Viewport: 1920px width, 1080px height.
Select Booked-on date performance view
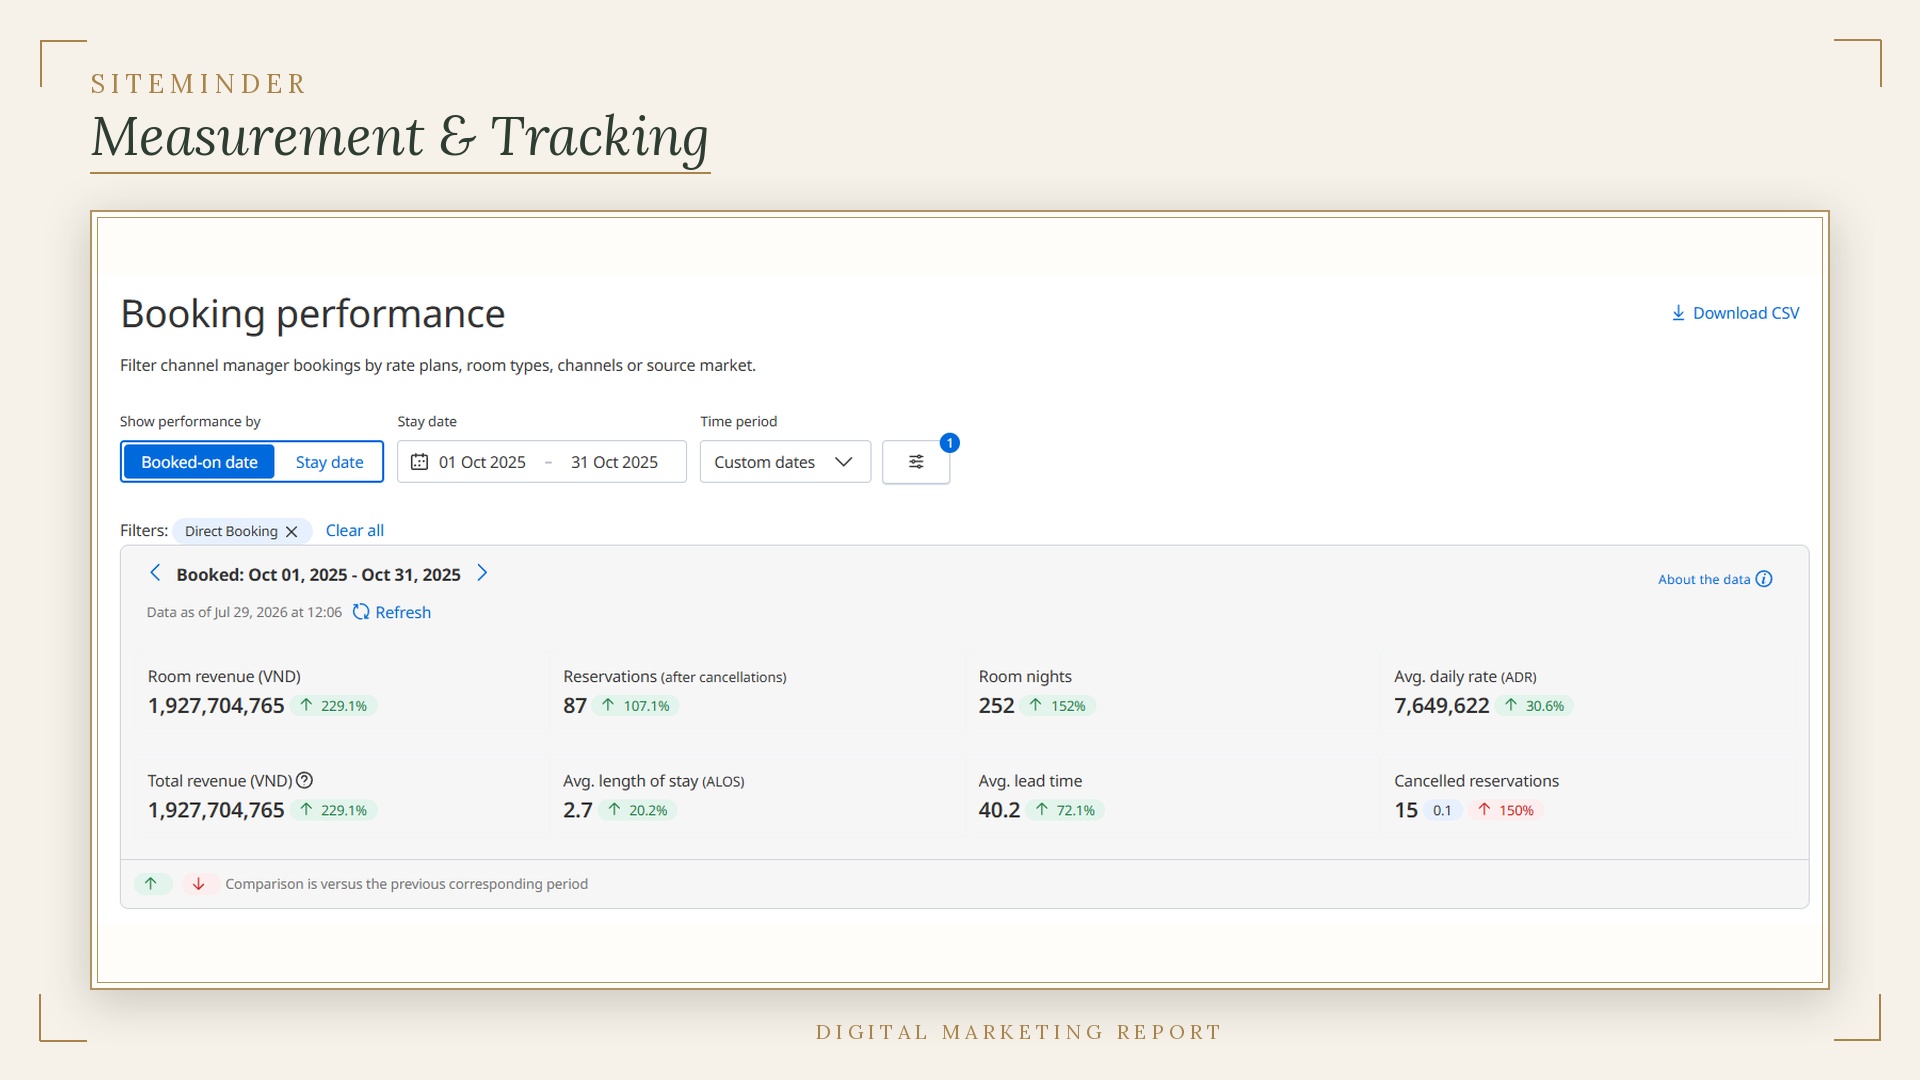point(199,462)
